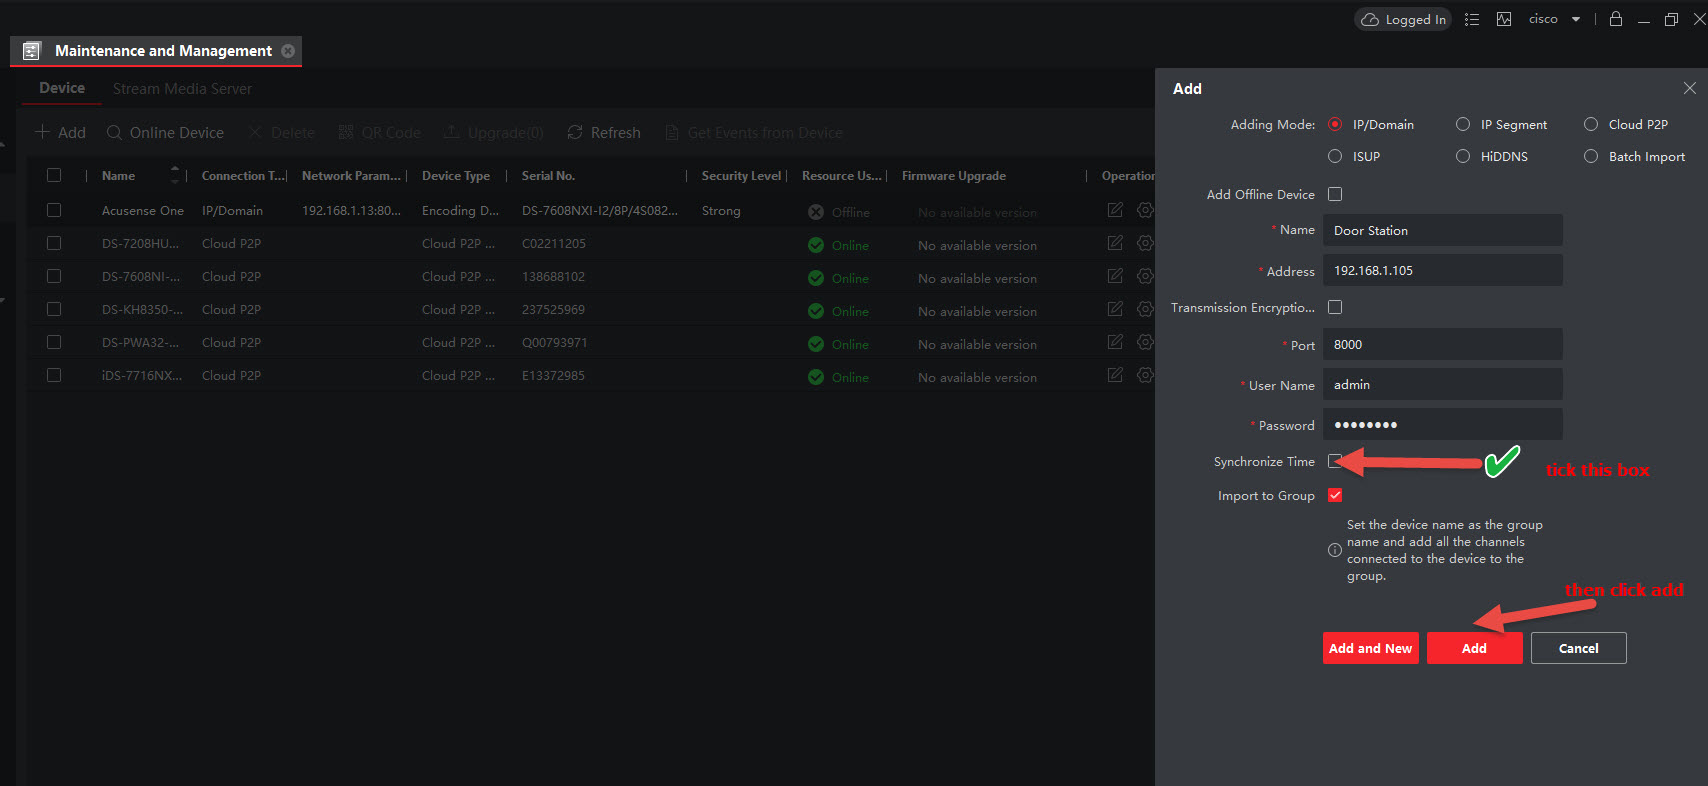Click the Online Device search button
Image resolution: width=1708 pixels, height=786 pixels.
(x=165, y=133)
